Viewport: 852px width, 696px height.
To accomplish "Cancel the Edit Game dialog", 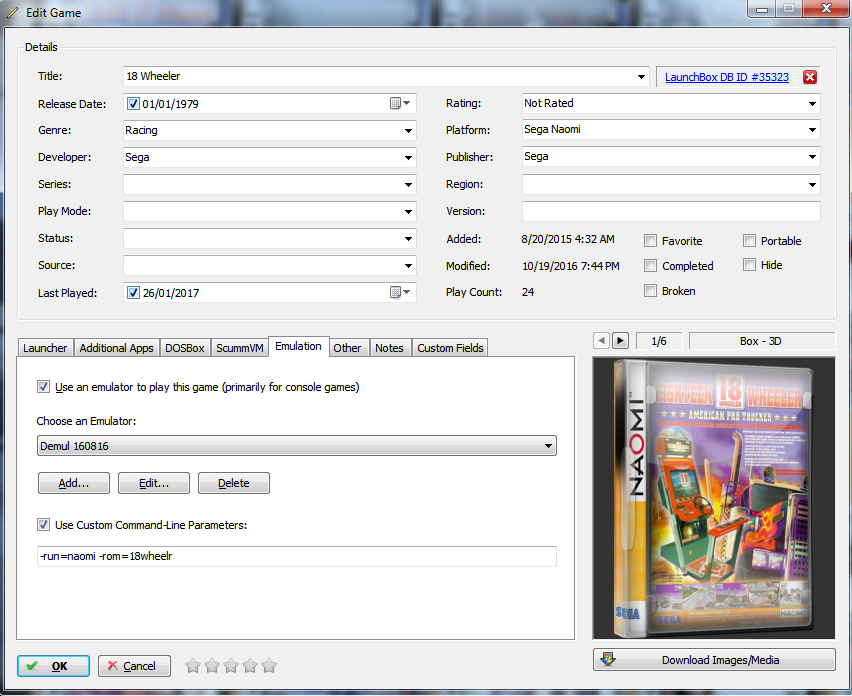I will [x=134, y=666].
